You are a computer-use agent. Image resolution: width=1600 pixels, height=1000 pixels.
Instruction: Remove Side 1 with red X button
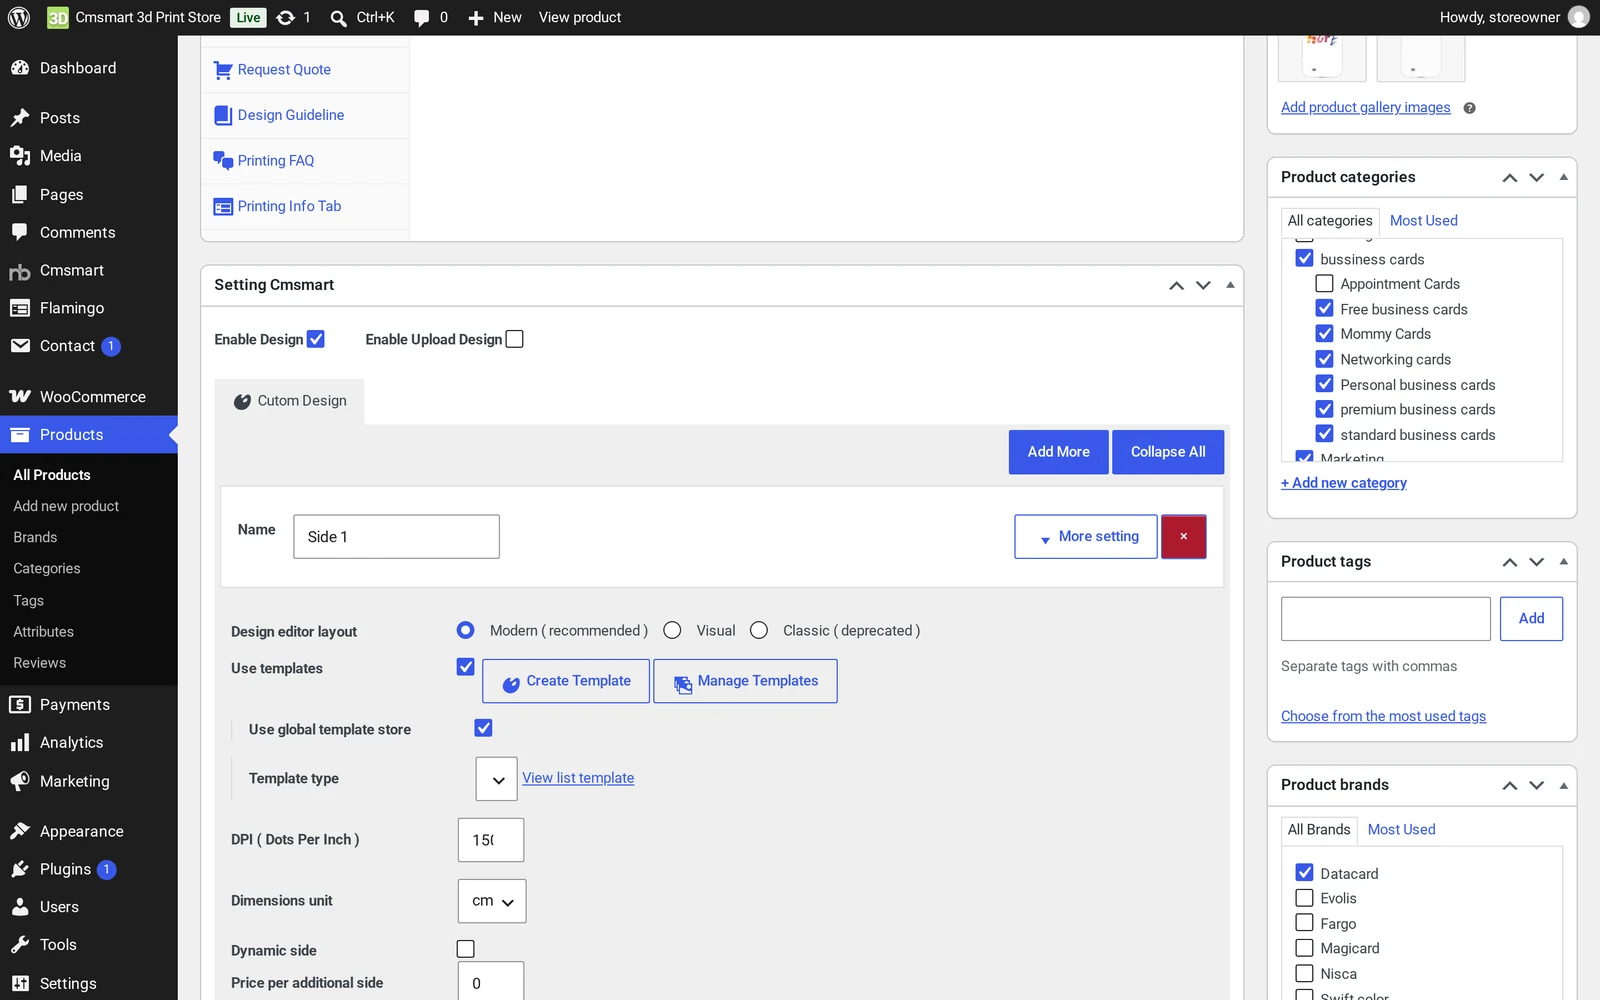pos(1184,537)
